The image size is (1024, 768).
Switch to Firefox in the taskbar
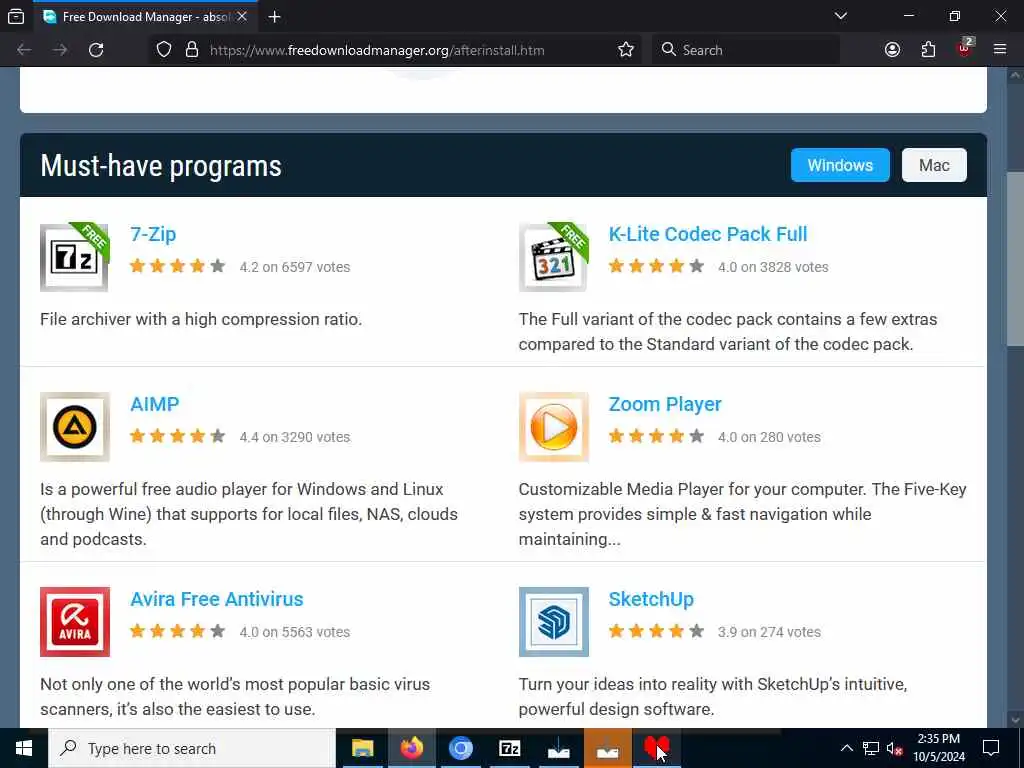tap(411, 748)
